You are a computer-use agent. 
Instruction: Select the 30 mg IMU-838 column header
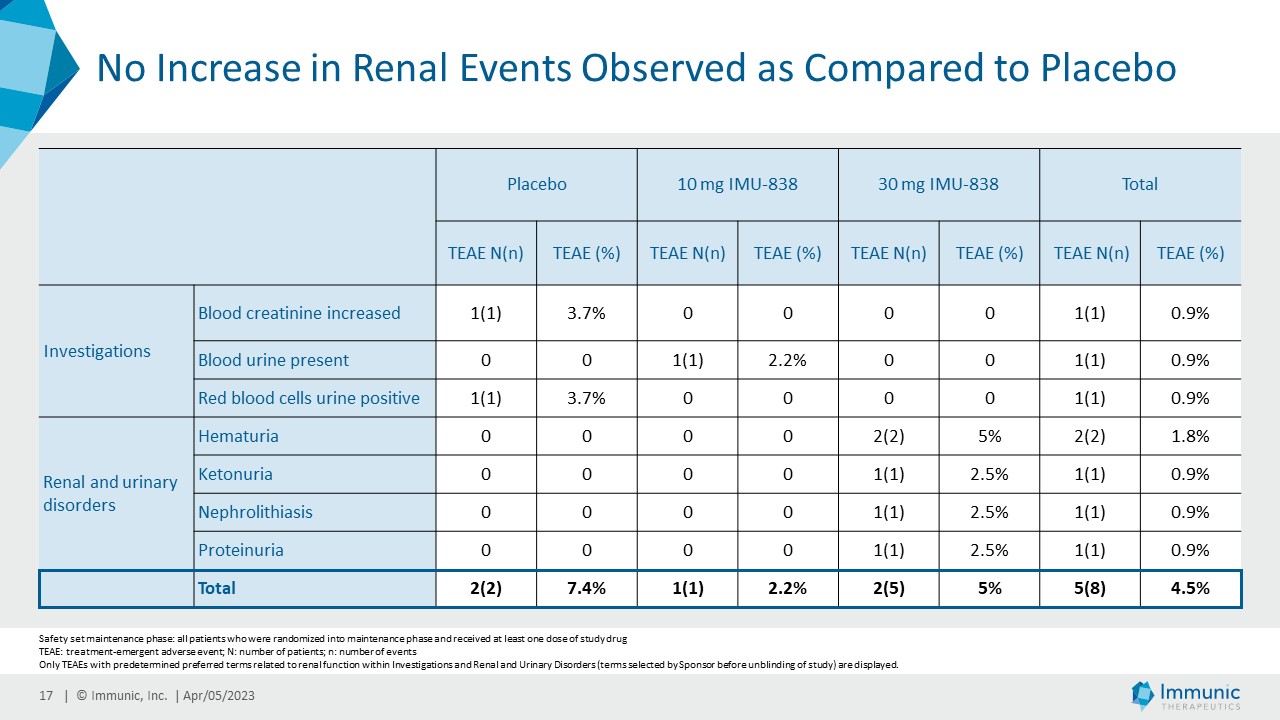click(x=938, y=184)
